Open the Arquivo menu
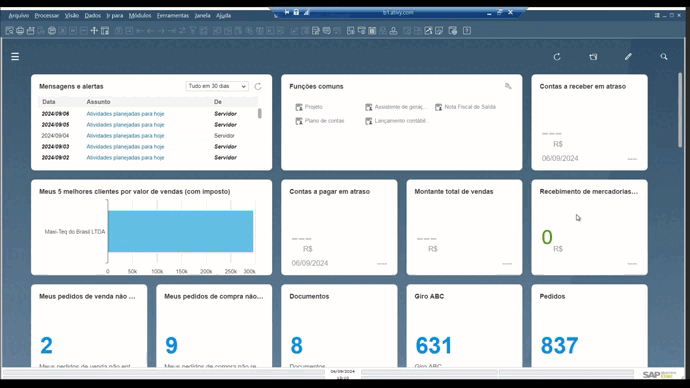Image resolution: width=690 pixels, height=388 pixels. [x=18, y=15]
